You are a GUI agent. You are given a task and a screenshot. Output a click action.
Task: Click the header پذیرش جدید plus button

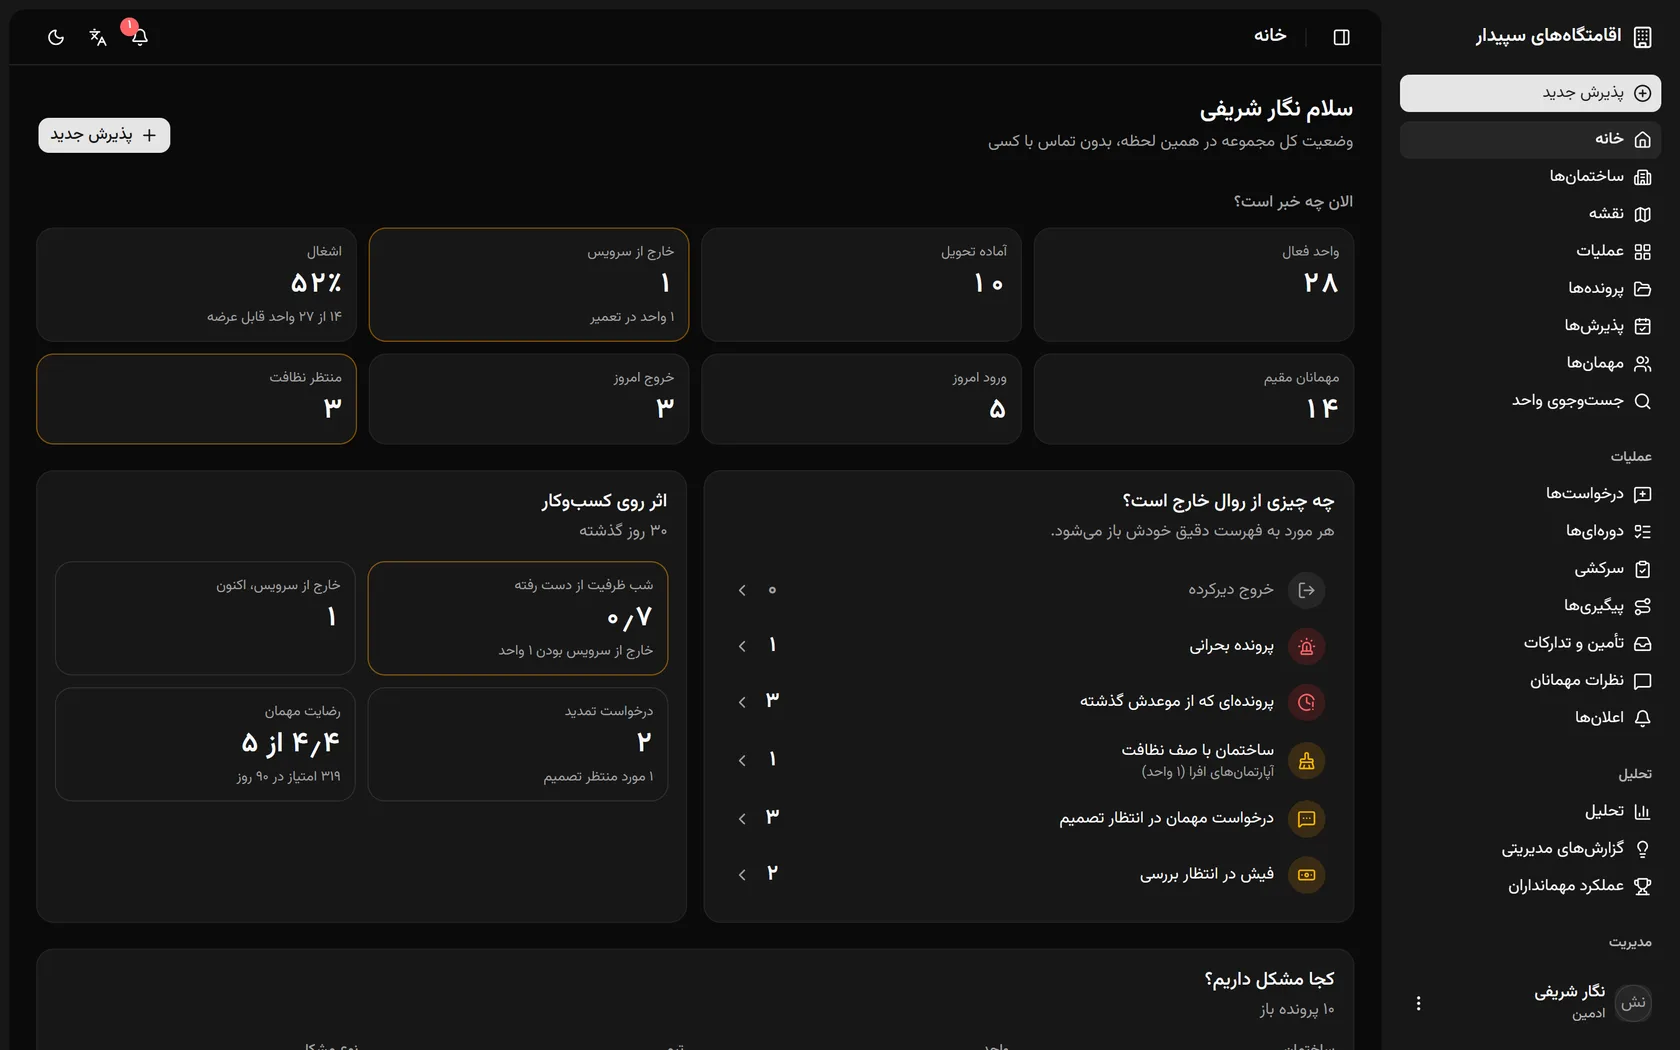pyautogui.click(x=104, y=135)
